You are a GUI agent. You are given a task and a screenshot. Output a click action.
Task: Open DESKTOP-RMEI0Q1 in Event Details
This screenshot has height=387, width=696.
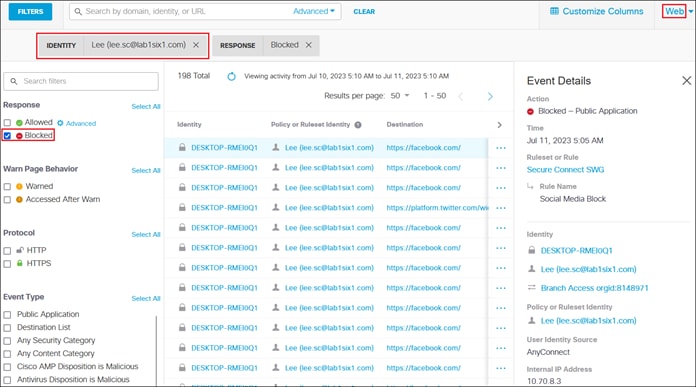pos(576,251)
